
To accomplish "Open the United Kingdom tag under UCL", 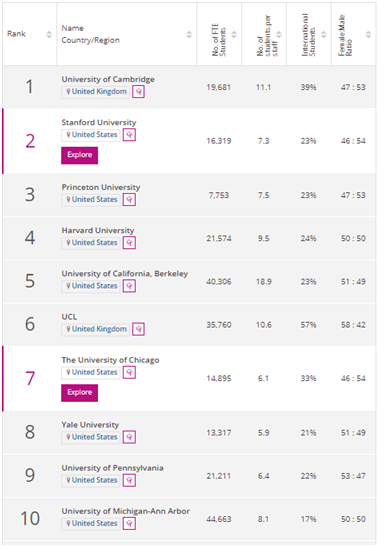I will tap(96, 329).
